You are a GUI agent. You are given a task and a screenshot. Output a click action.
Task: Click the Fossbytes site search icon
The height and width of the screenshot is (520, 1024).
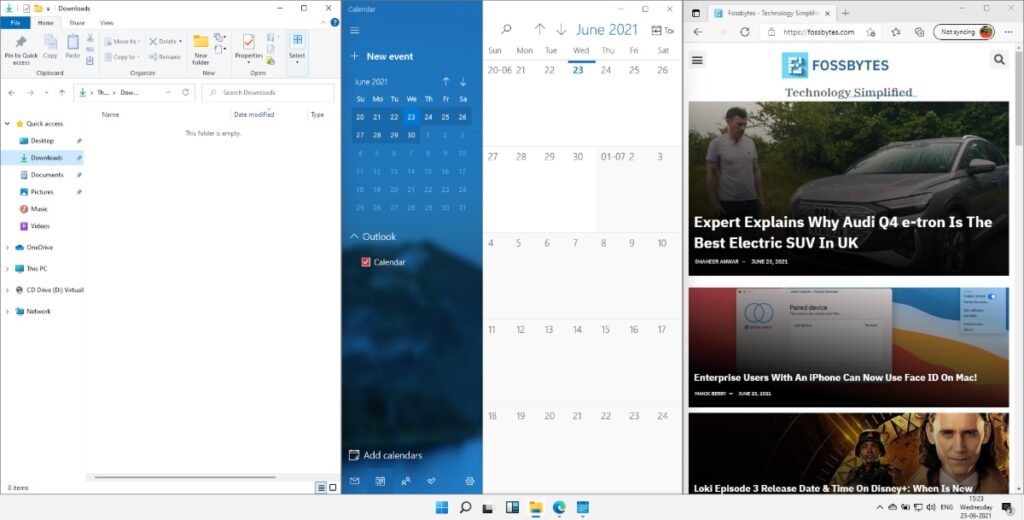[x=999, y=60]
